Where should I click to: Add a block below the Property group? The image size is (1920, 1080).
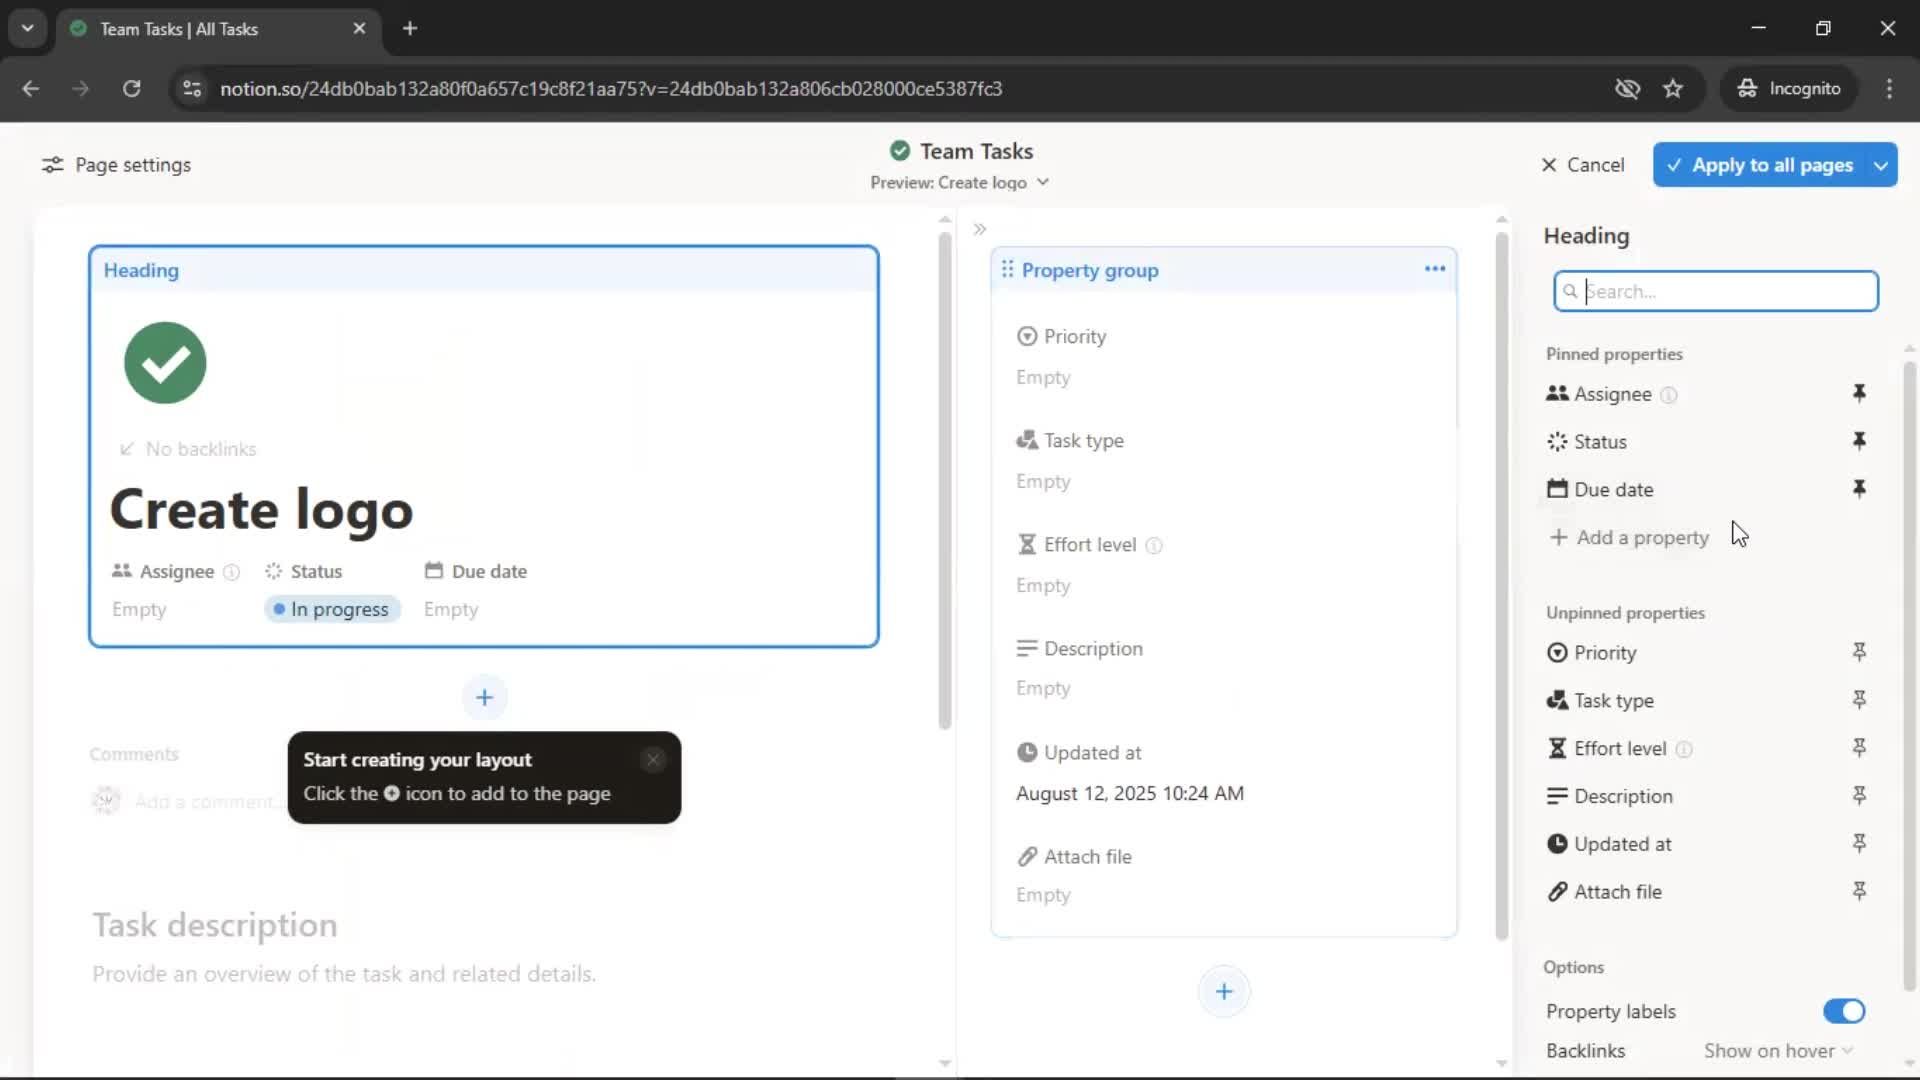[x=1224, y=991]
